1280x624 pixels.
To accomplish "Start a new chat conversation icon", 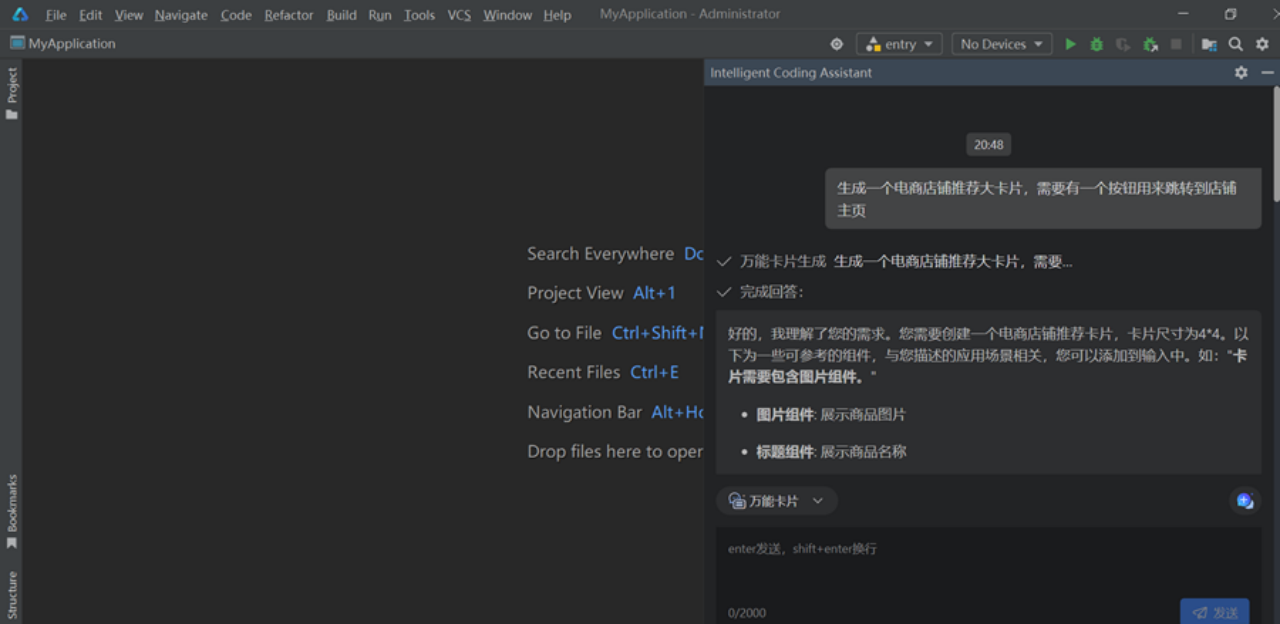I will click(1244, 501).
